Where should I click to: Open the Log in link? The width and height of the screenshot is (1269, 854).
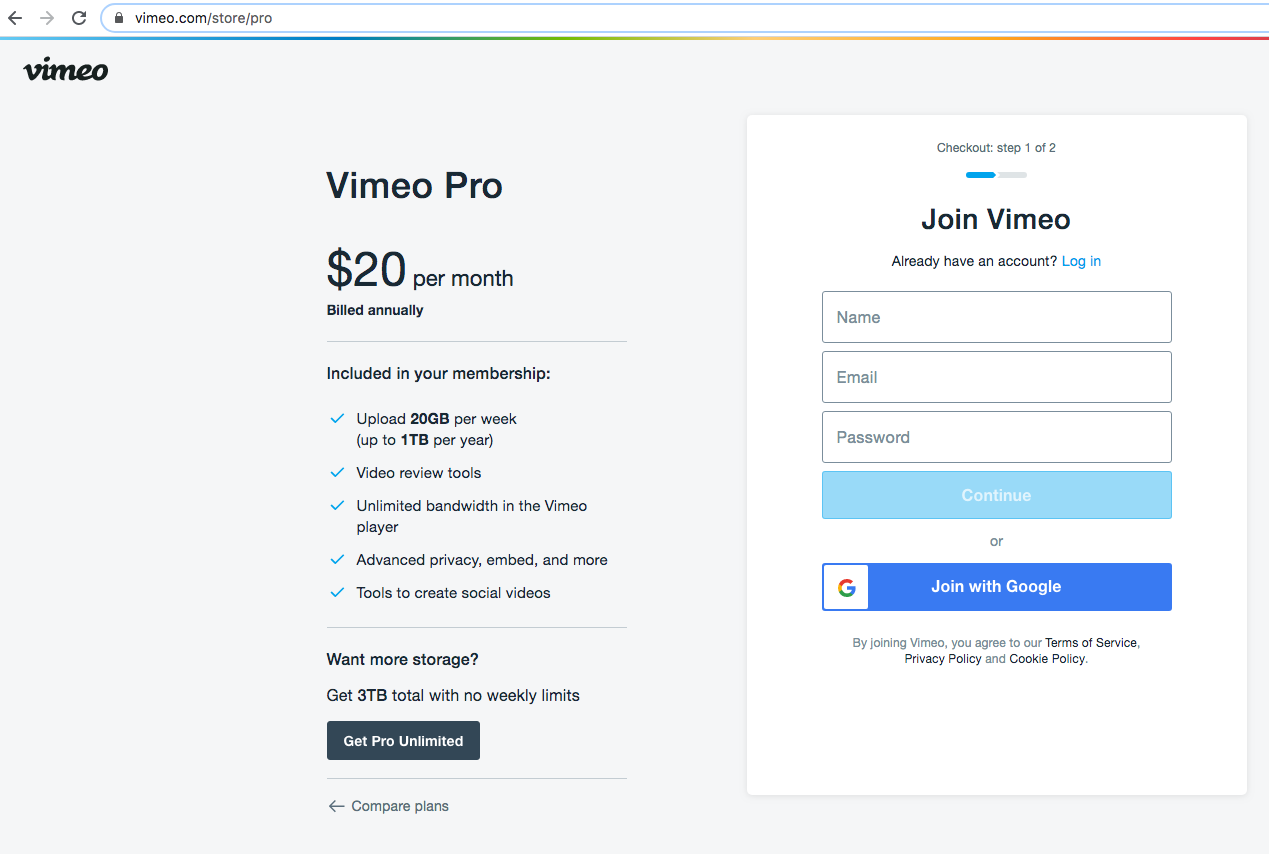[x=1081, y=261]
